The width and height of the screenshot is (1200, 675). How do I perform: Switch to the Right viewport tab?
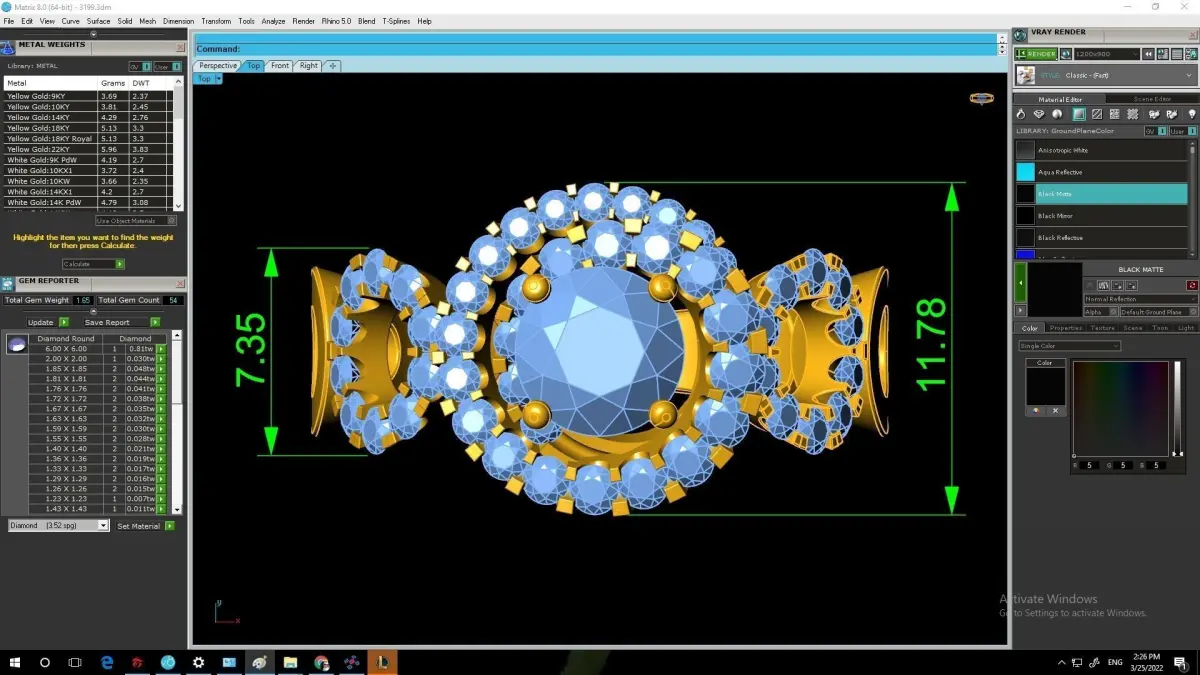pyautogui.click(x=308, y=66)
